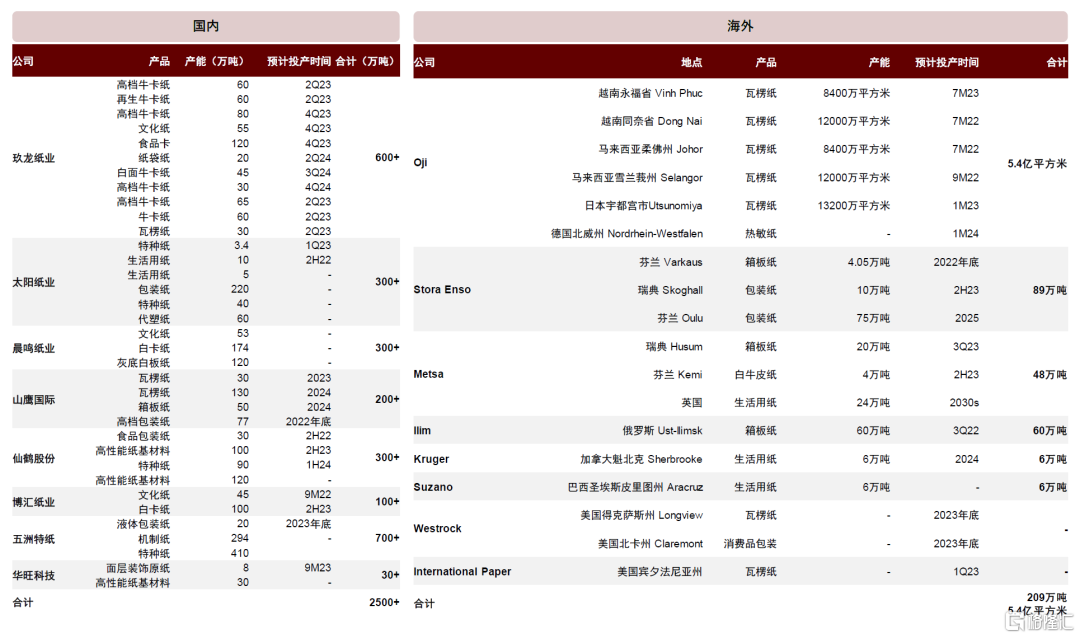Viewport: 1080px width, 638px height.
Task: Select the 3.4 capacity value
Action: (x=241, y=245)
